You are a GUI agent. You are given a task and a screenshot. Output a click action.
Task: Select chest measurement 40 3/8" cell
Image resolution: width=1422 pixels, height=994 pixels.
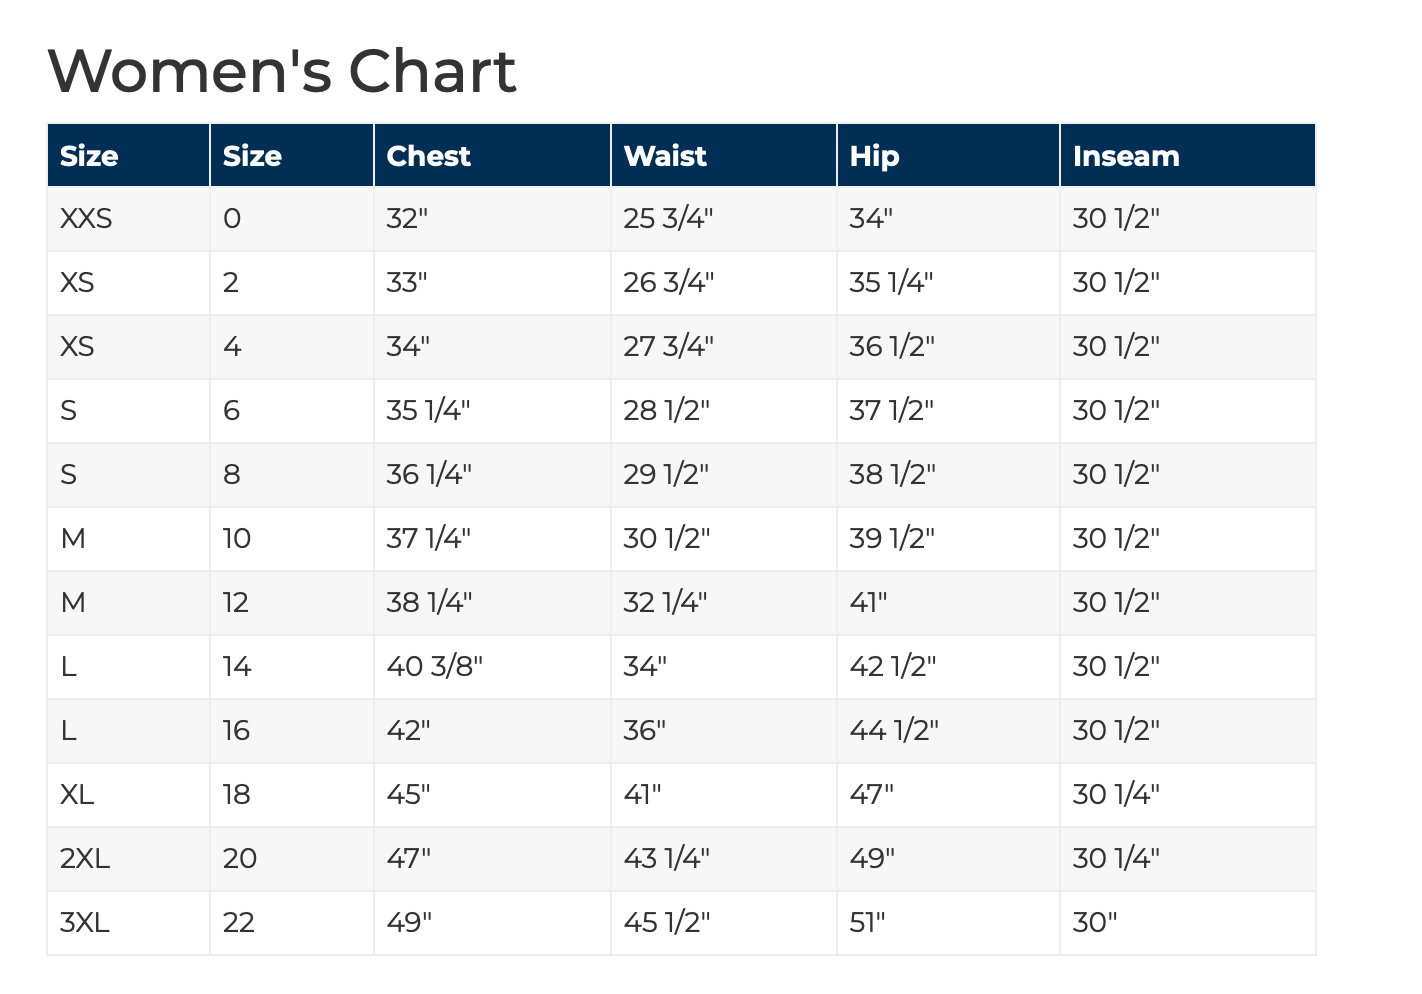coord(434,666)
